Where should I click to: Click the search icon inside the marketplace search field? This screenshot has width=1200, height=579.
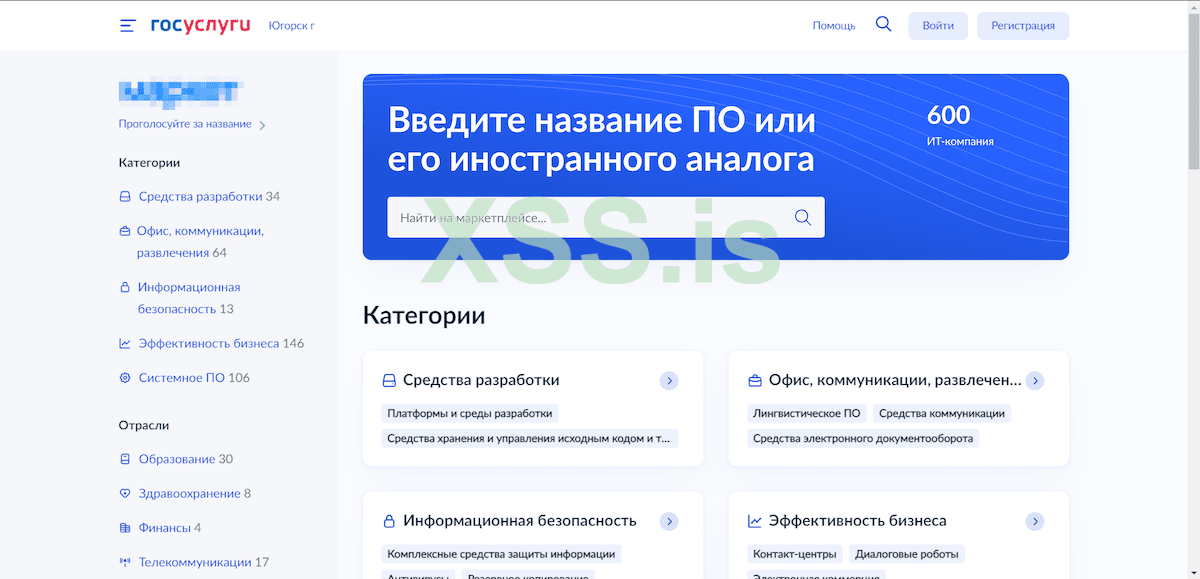pos(802,217)
